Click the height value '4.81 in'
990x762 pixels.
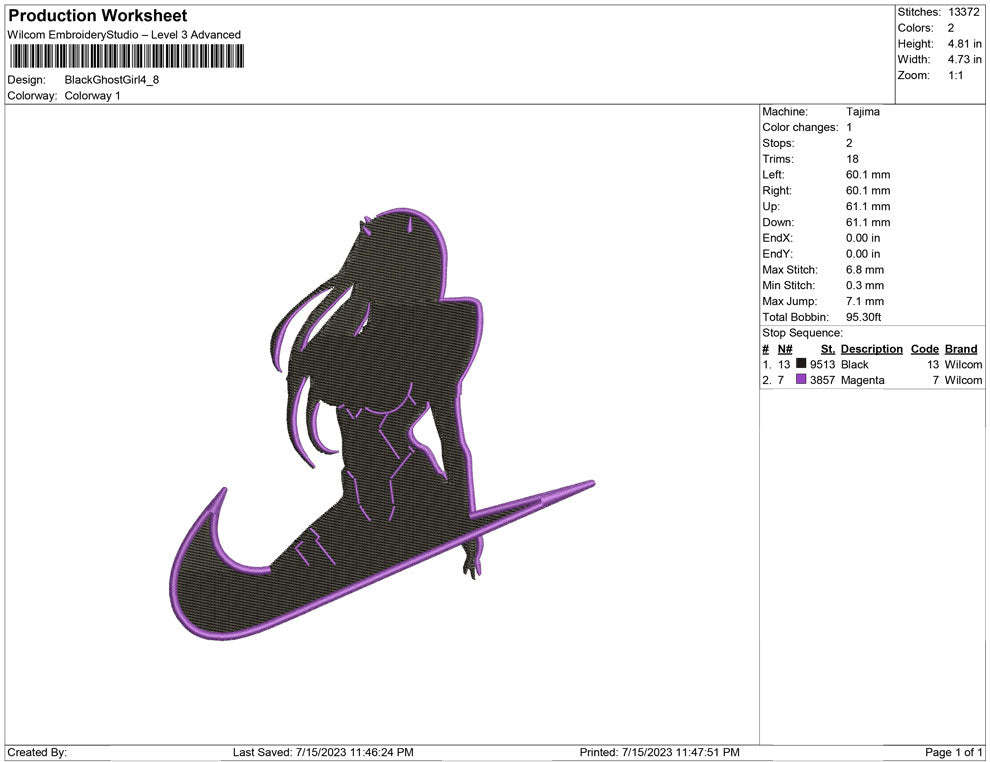[964, 44]
